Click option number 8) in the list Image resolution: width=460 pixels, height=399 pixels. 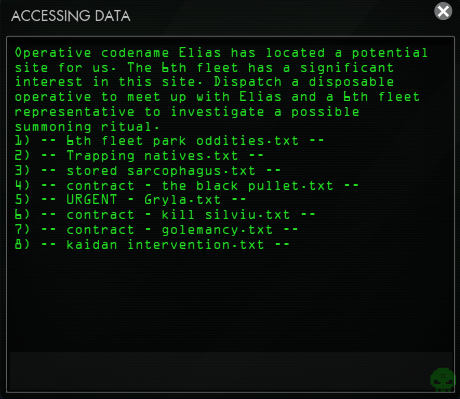pyautogui.click(x=22, y=245)
